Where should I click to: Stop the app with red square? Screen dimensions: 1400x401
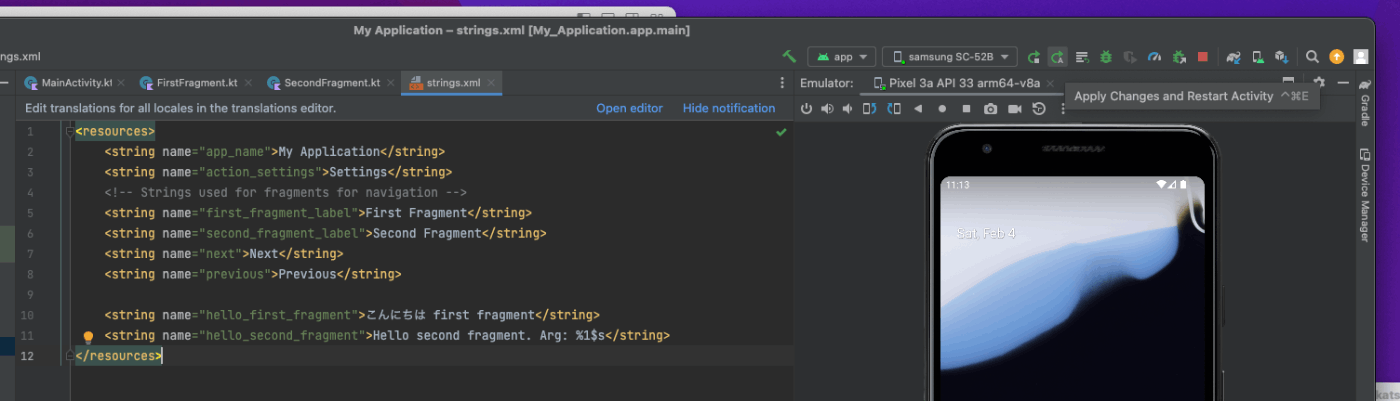point(1203,57)
